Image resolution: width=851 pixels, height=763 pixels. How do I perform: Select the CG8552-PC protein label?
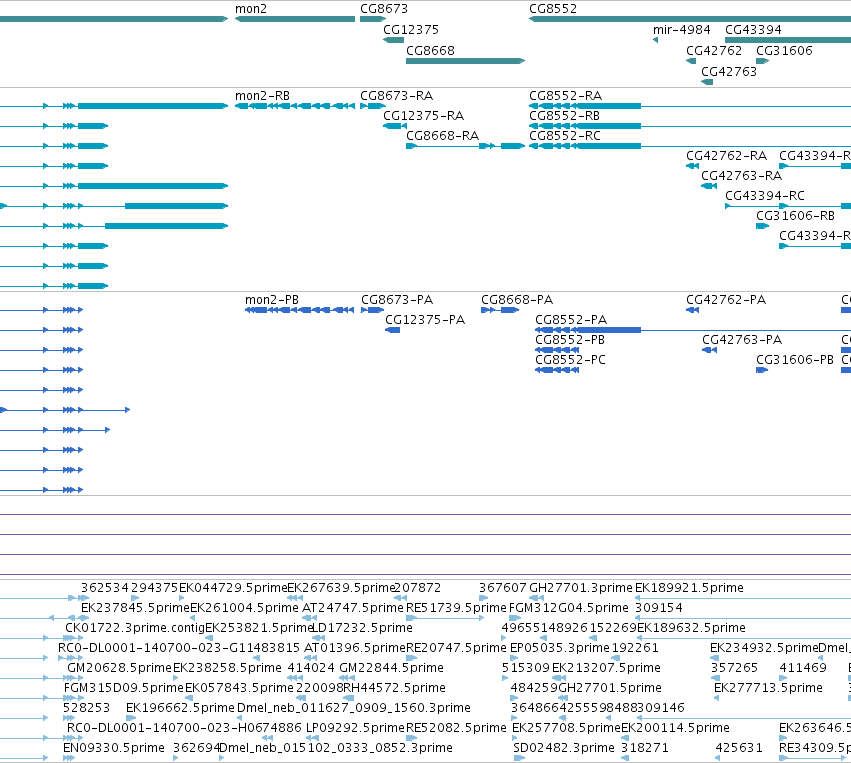pyautogui.click(x=570, y=360)
